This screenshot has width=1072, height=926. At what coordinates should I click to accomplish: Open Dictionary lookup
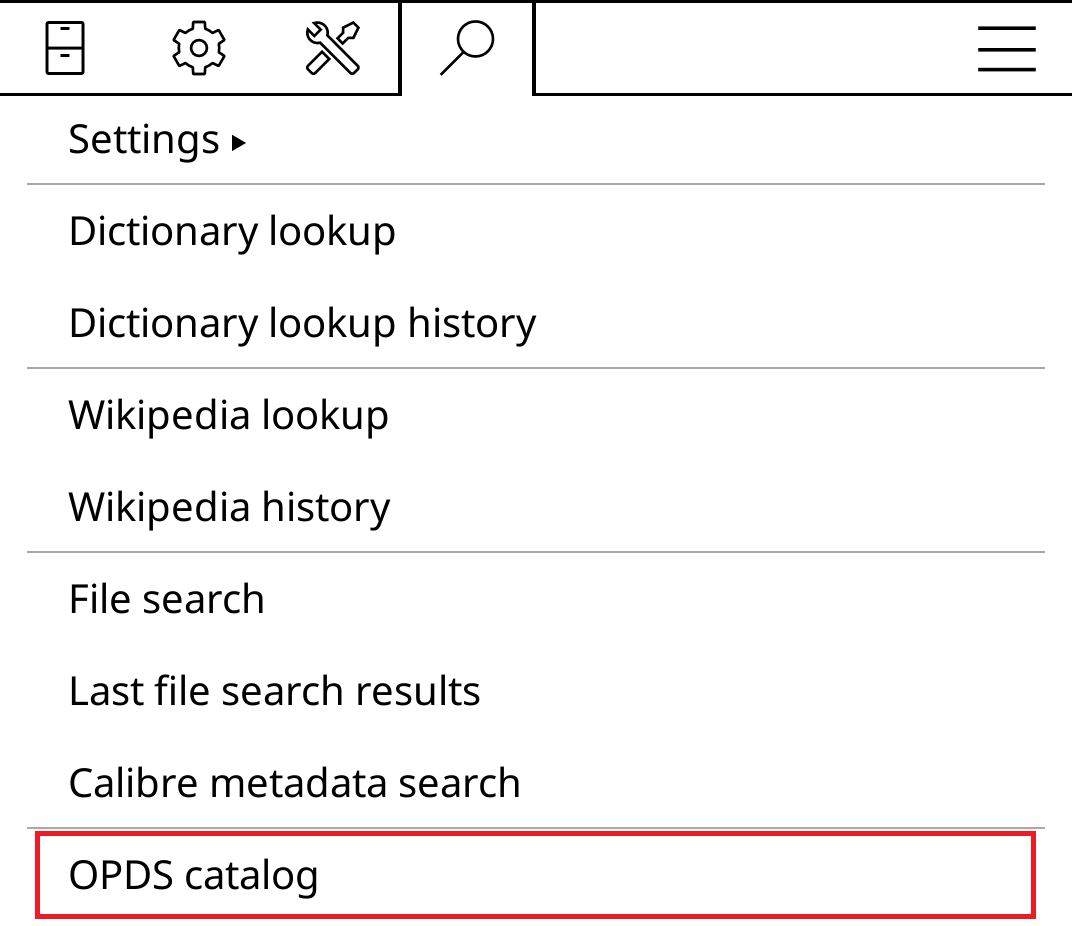pos(536,231)
